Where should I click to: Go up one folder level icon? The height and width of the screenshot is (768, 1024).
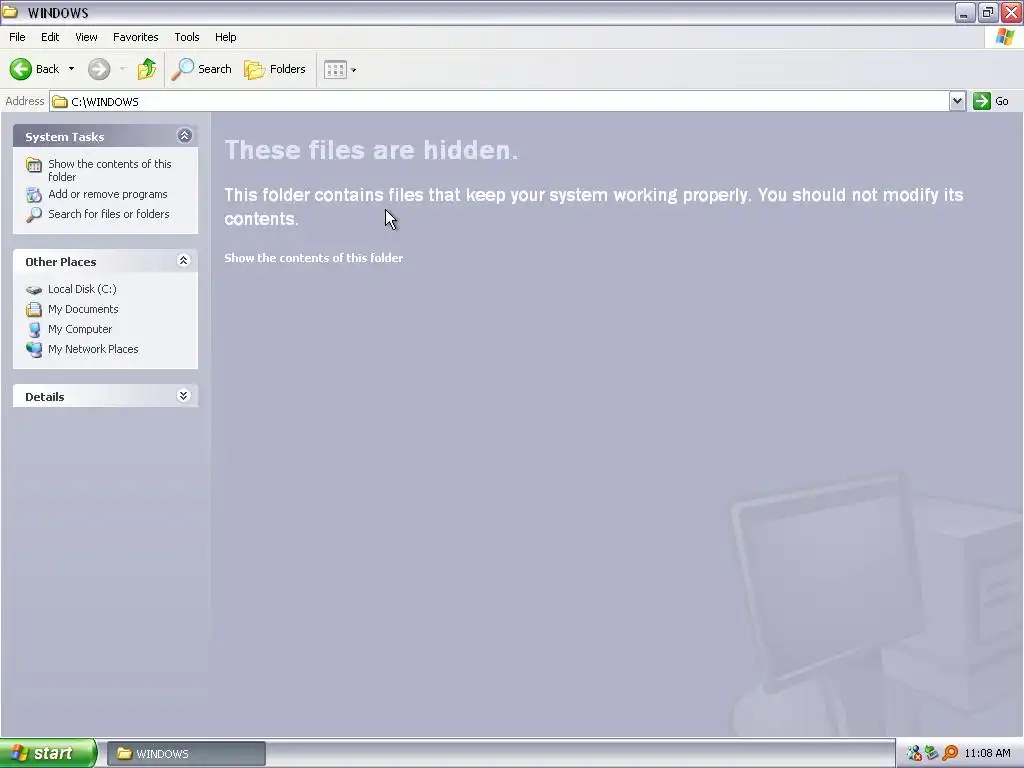coord(147,69)
